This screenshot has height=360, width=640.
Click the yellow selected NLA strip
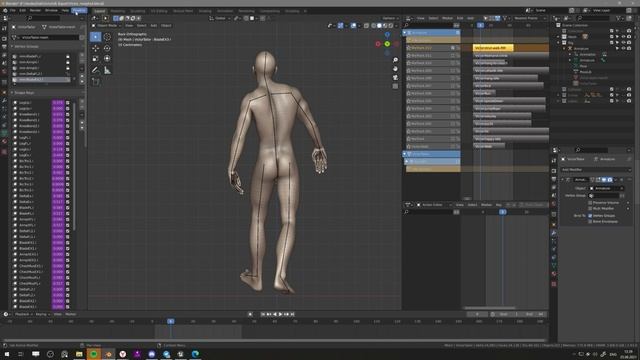point(493,48)
